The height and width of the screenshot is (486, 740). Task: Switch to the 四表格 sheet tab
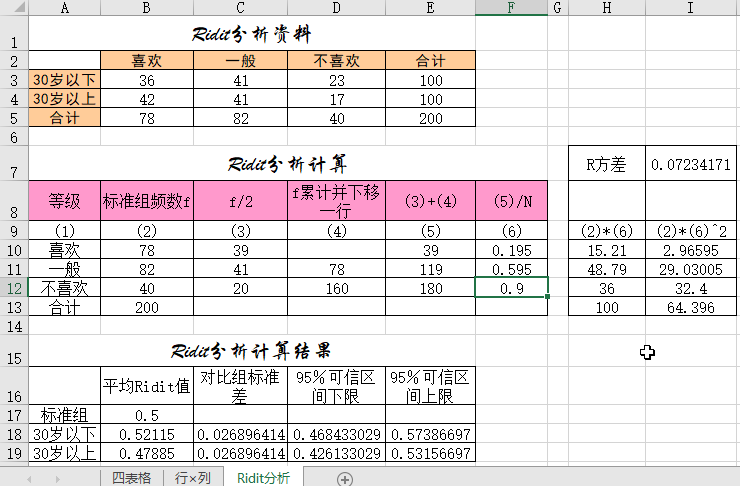[131, 478]
